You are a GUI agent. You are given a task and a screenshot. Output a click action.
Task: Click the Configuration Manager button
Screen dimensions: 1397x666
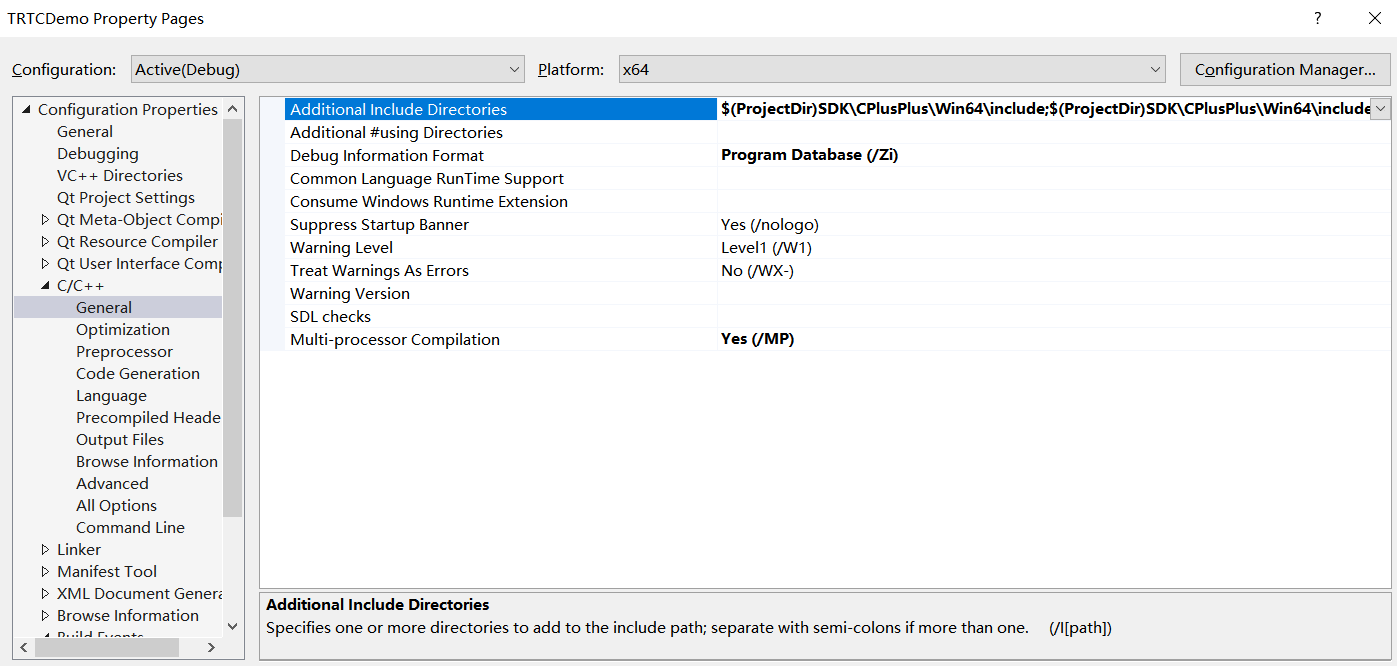coord(1285,69)
